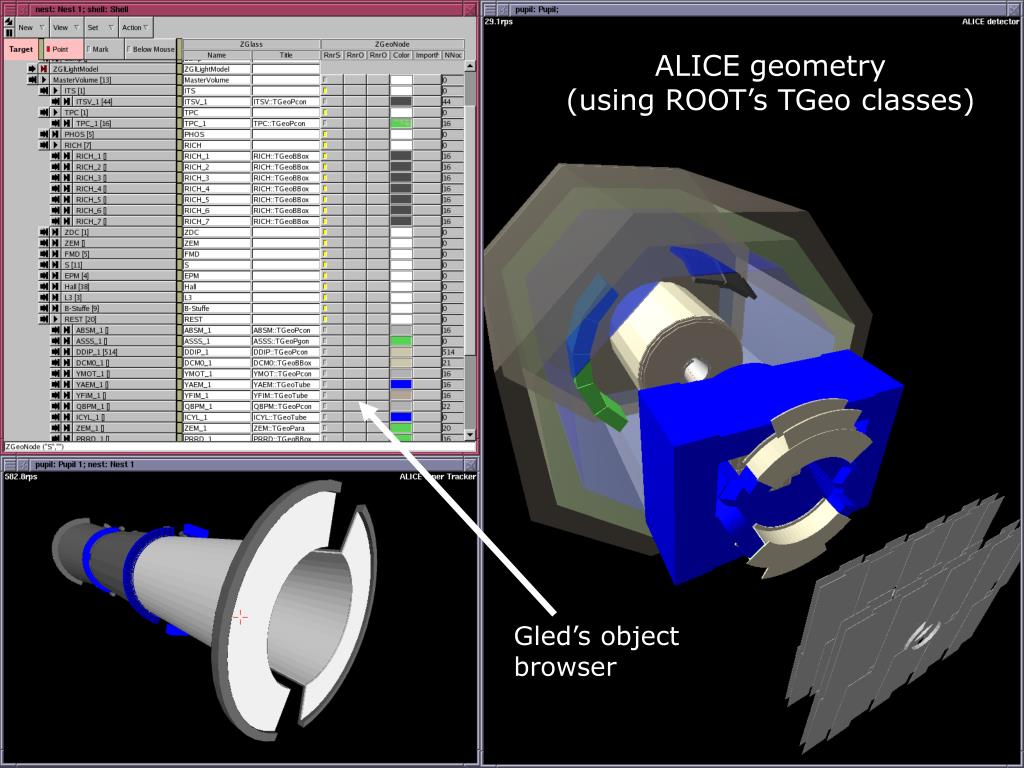Screen dimensions: 1024x768
Task: Click the arrow icon on the TPC_1 [16] row
Action: tap(56, 123)
